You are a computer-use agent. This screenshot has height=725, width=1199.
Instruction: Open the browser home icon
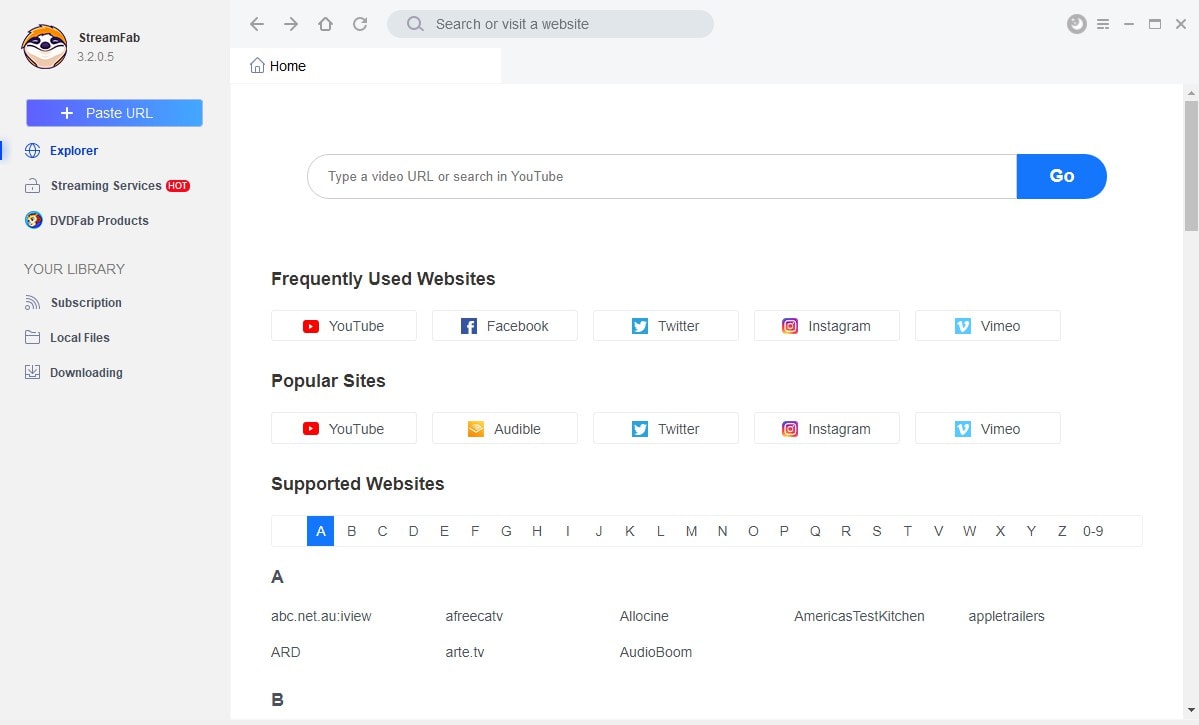(325, 24)
